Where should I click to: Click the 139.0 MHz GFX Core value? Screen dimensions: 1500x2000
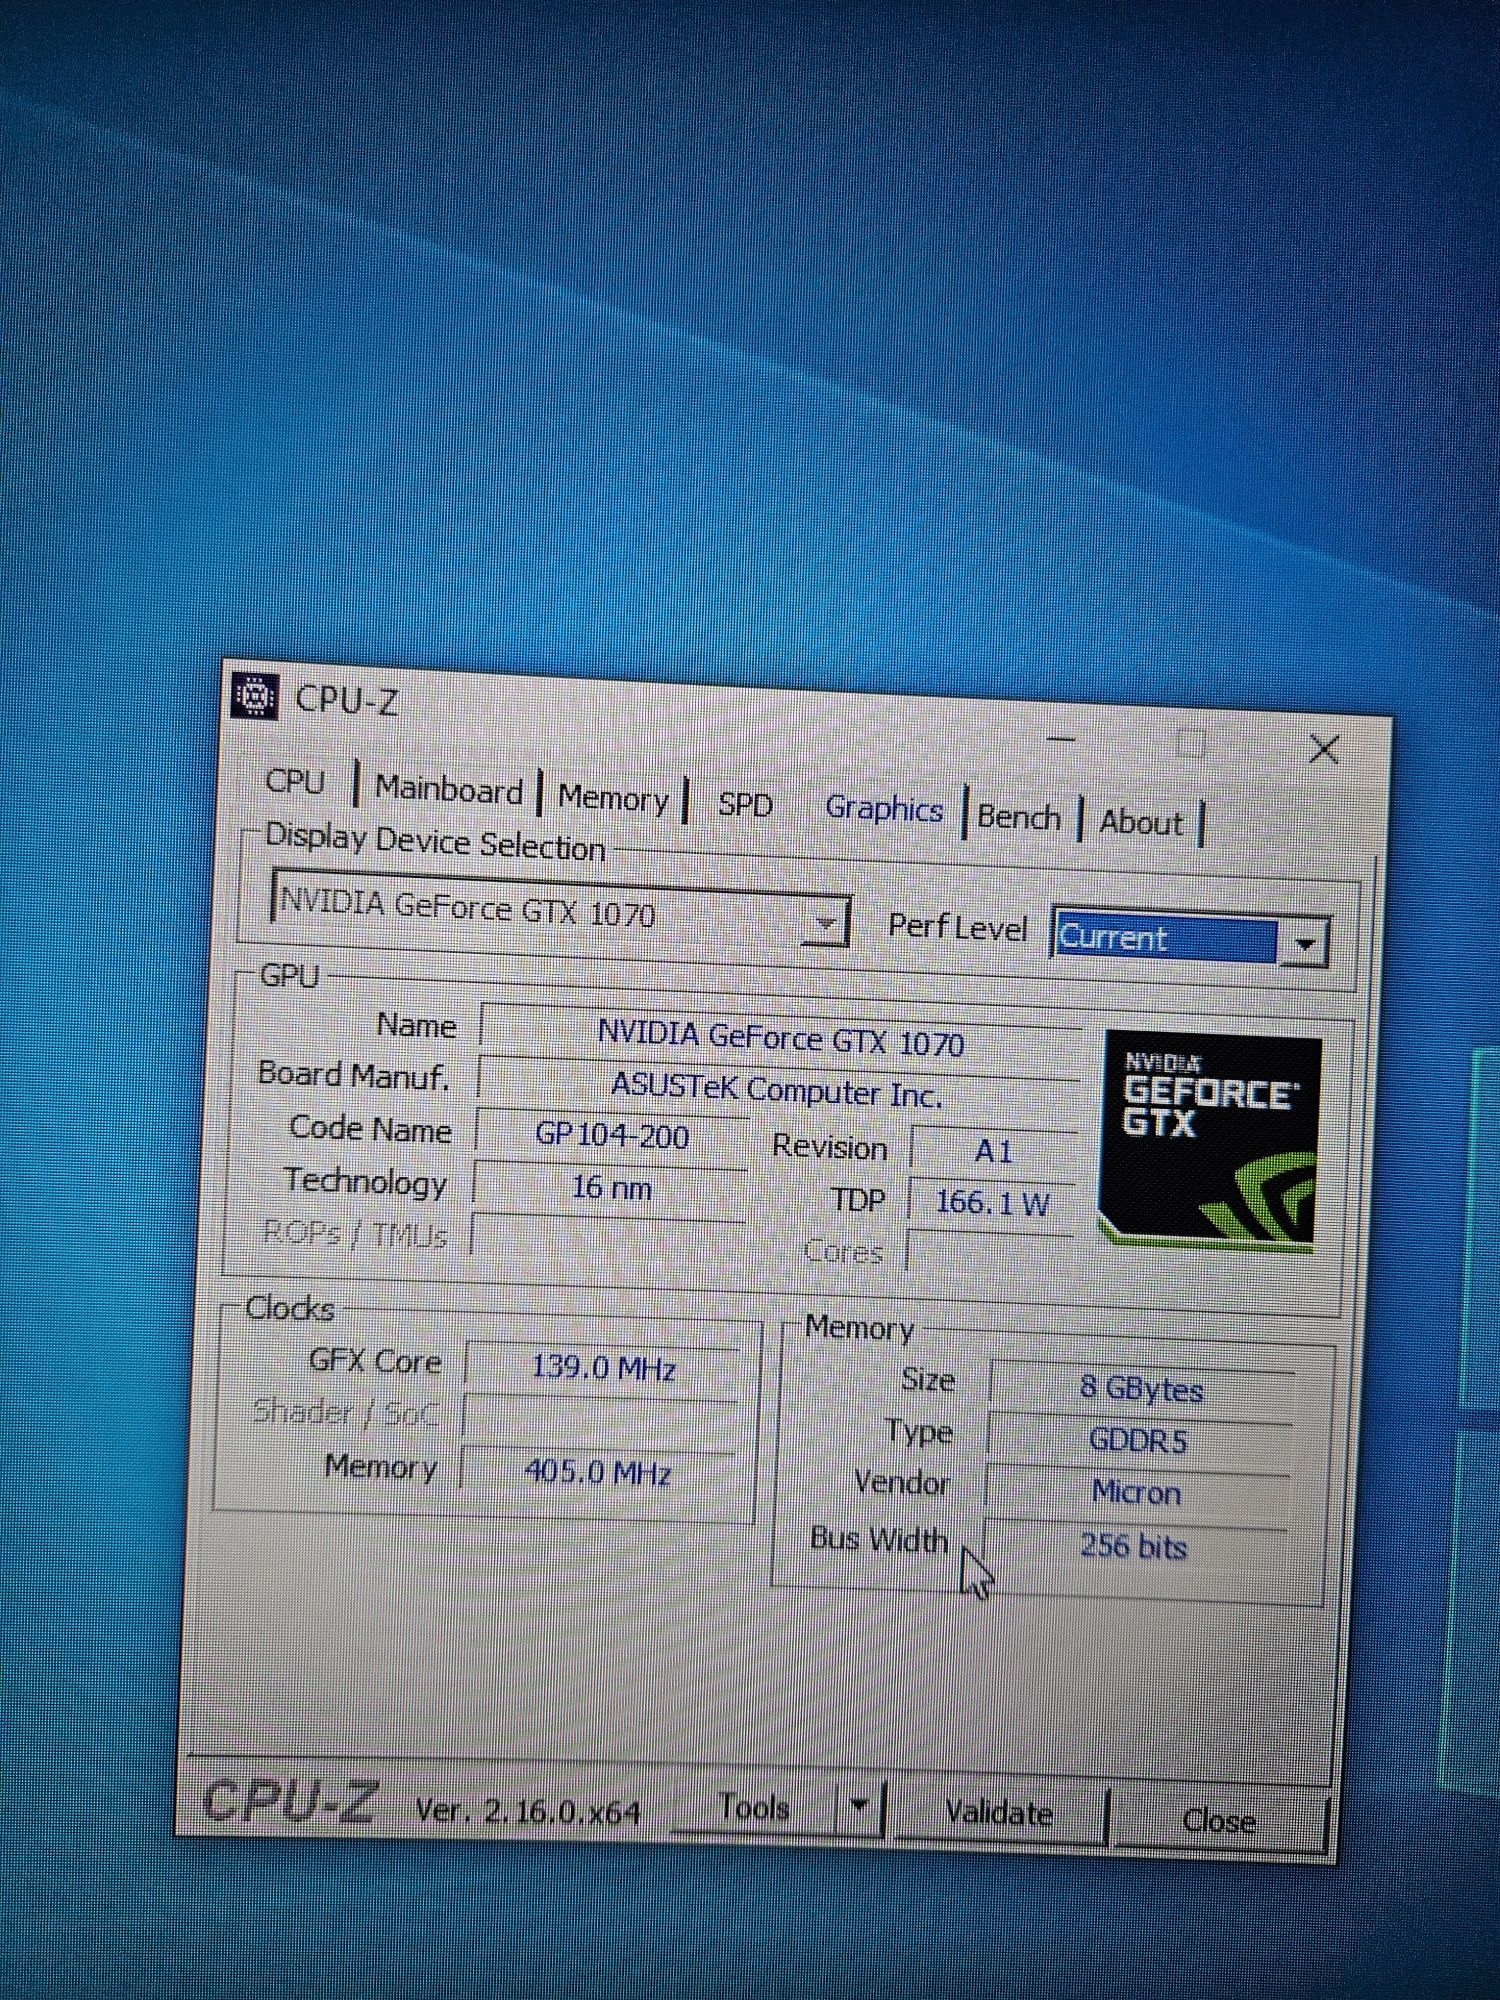click(x=603, y=1367)
